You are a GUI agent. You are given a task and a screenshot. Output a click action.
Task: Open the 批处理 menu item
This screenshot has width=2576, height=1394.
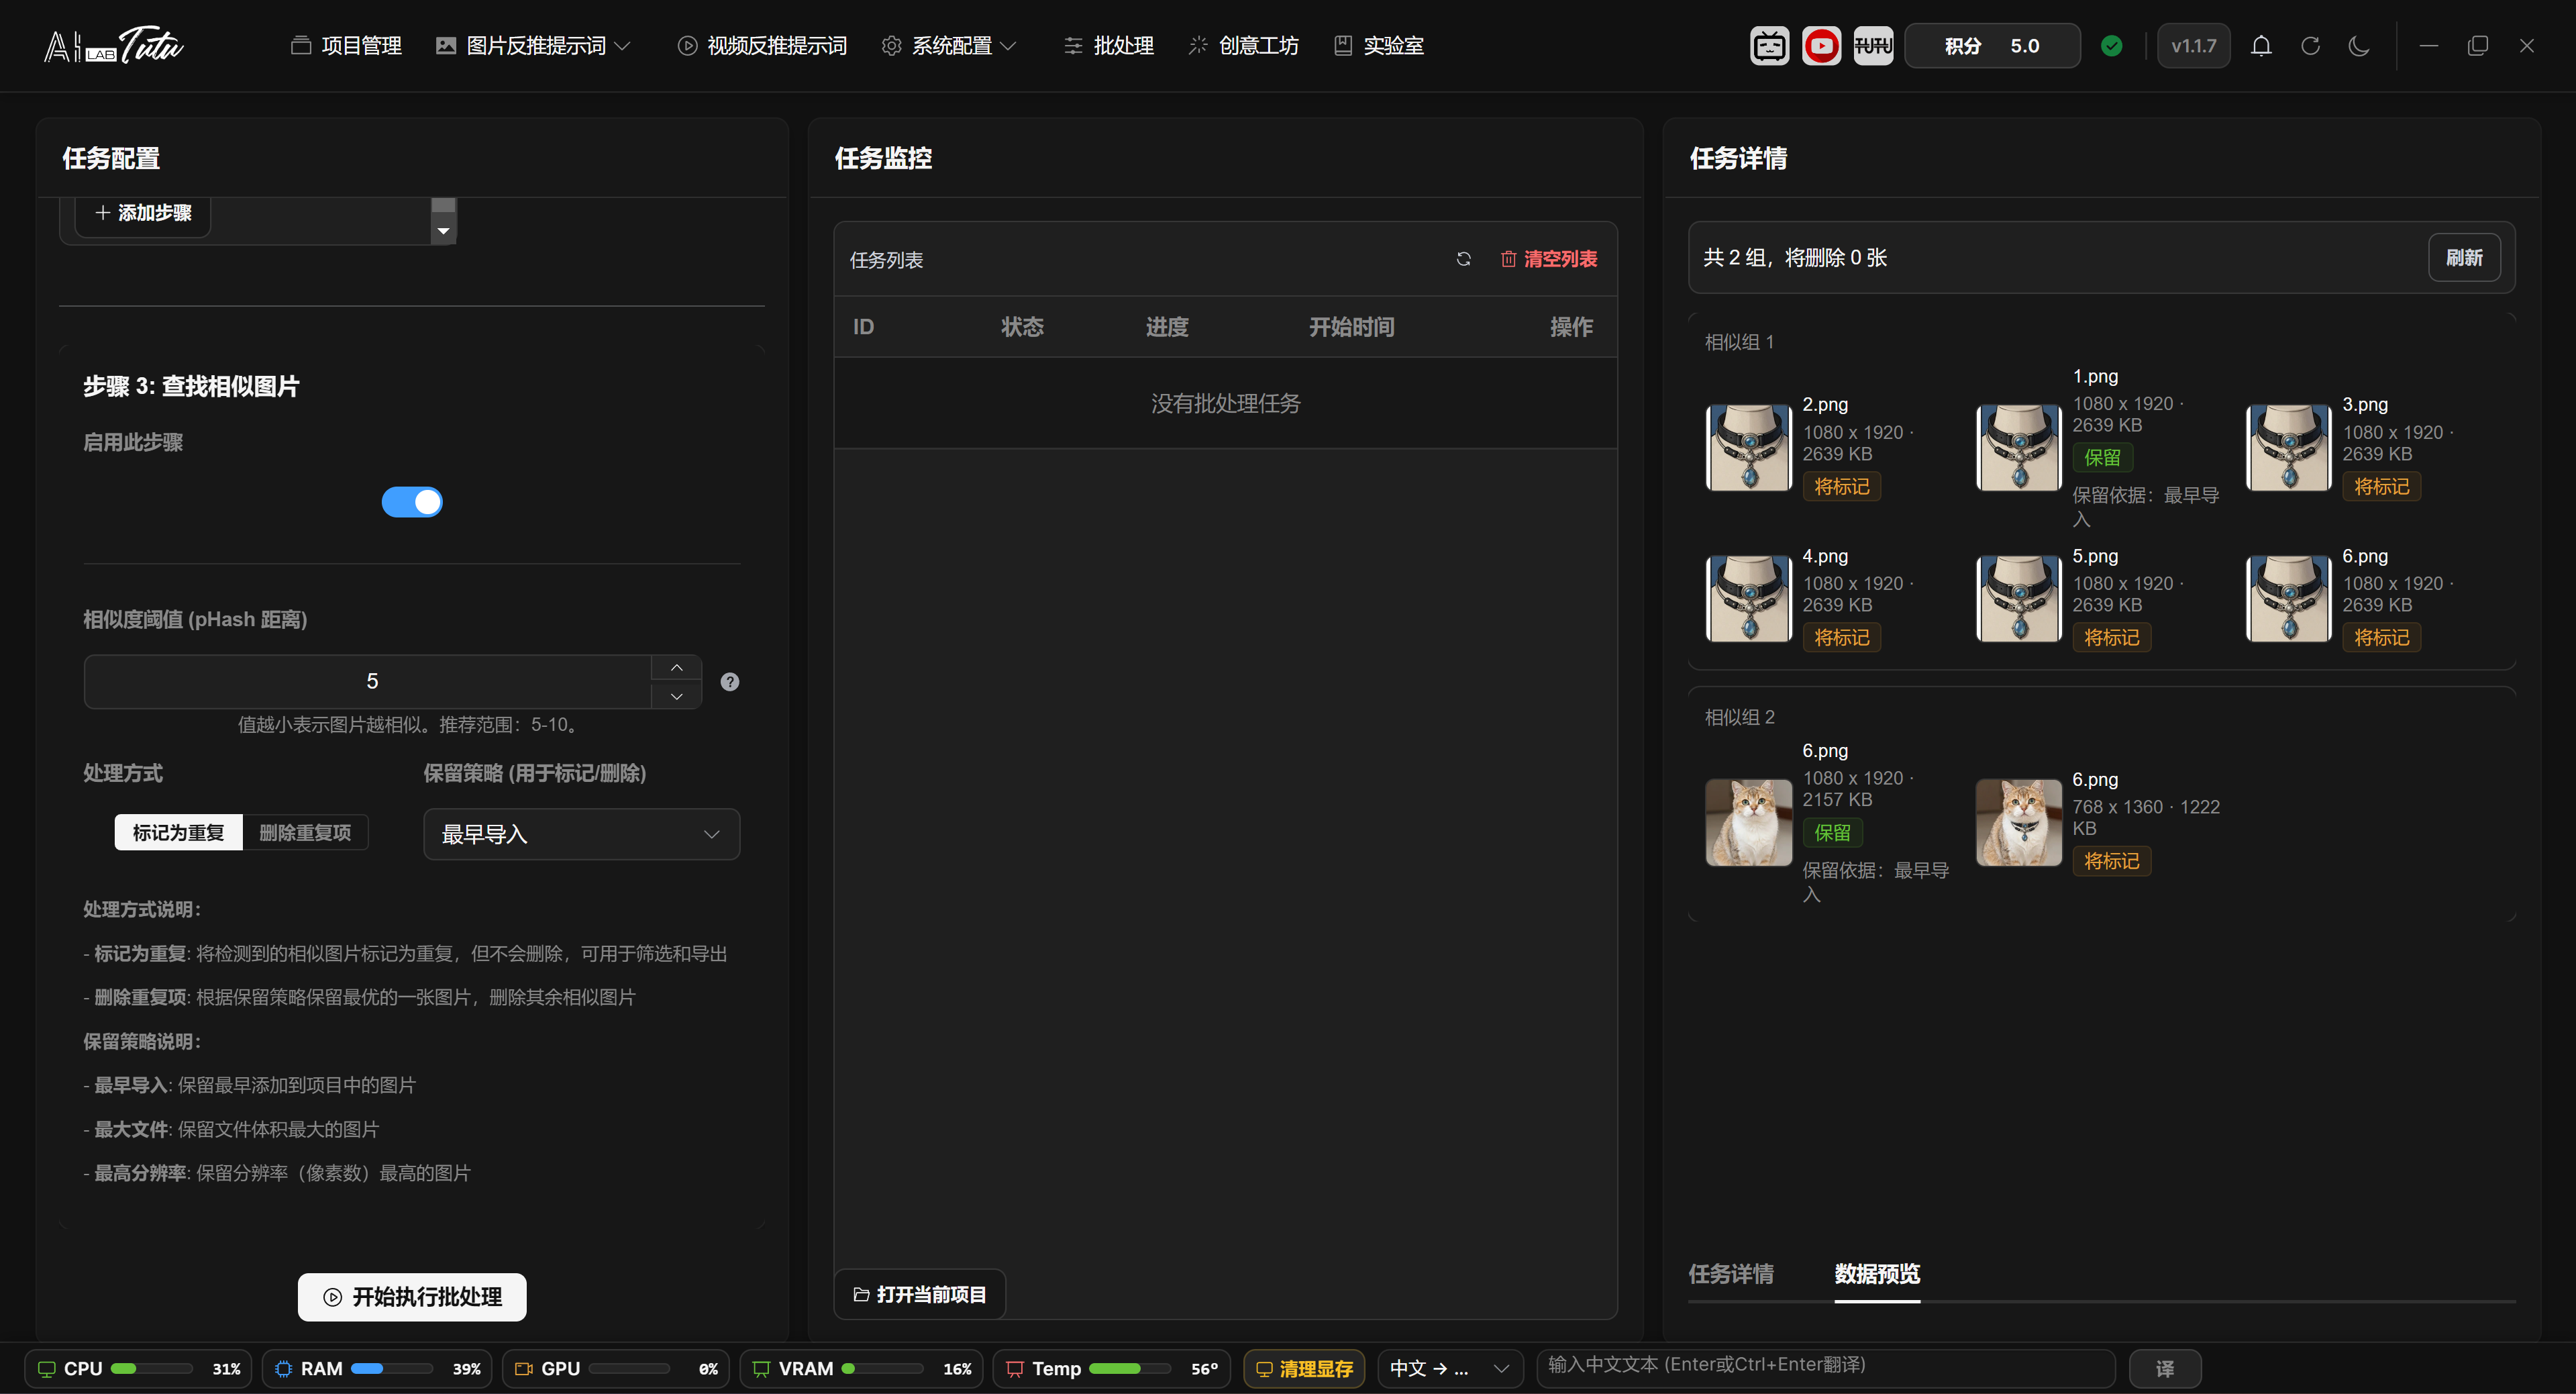click(x=1109, y=46)
